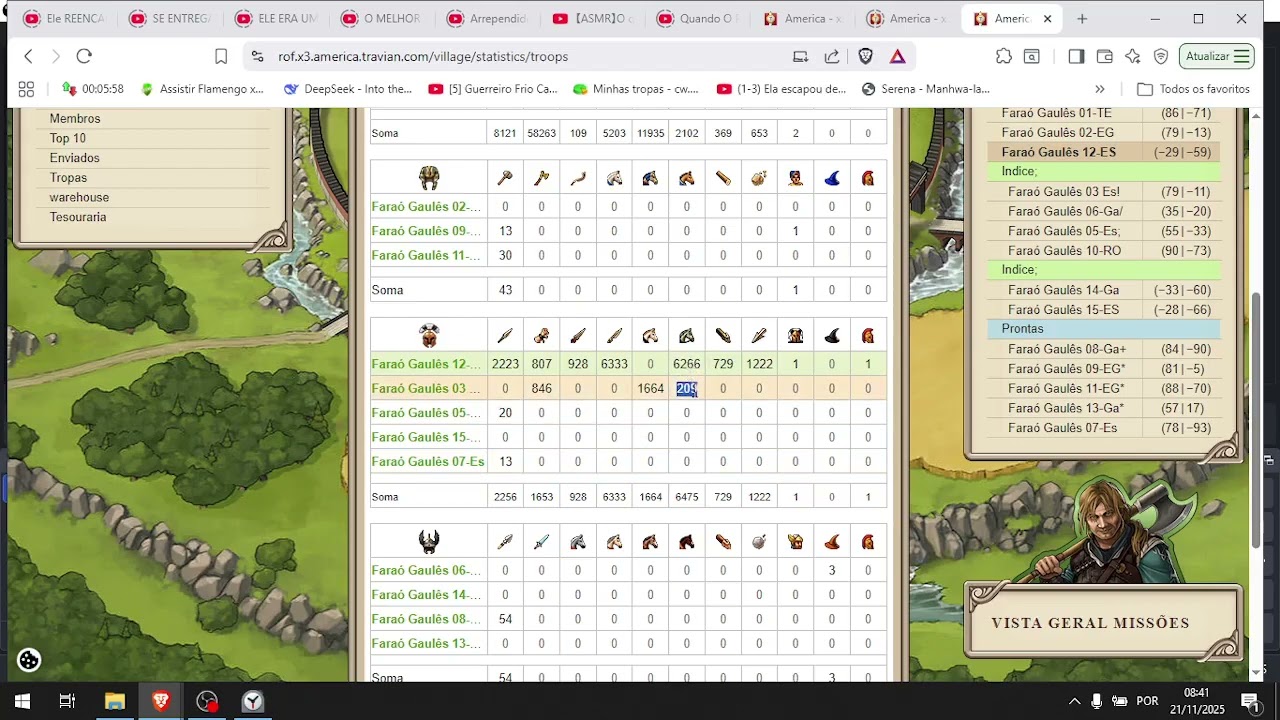Viewport: 1280px width, 720px height.
Task: Open Todos os favoritos folder
Action: coord(1193,89)
